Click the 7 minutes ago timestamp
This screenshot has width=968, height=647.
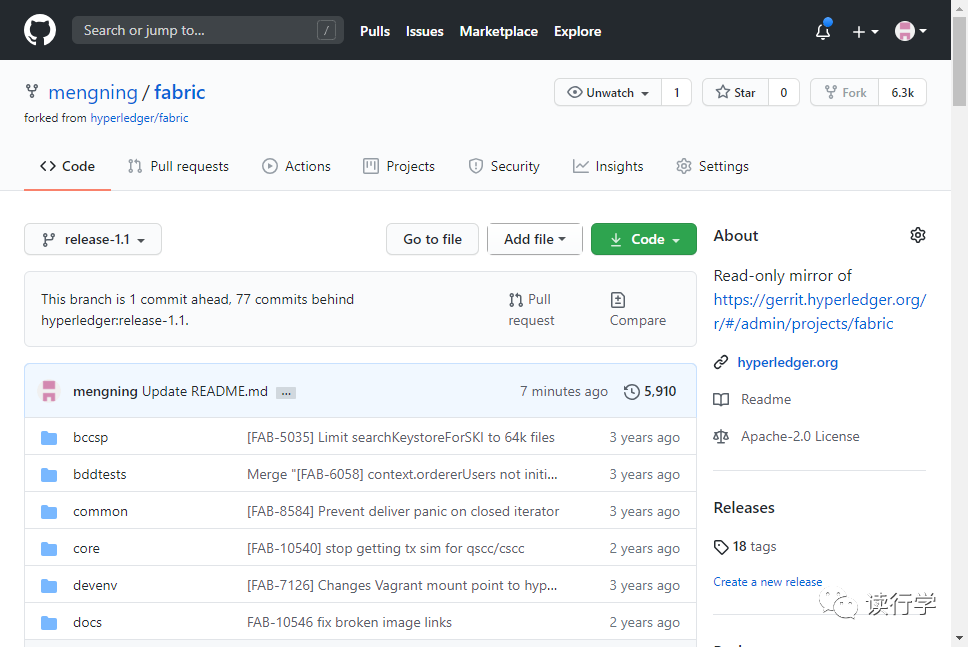click(564, 391)
